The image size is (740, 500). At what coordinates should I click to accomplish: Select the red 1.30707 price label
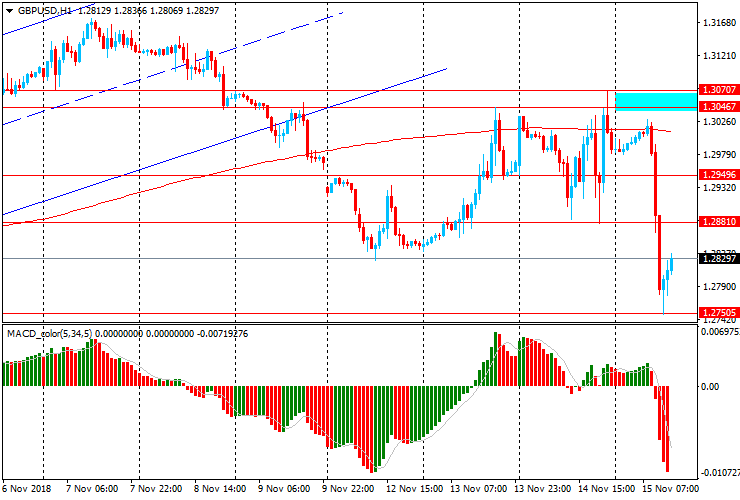[x=719, y=90]
